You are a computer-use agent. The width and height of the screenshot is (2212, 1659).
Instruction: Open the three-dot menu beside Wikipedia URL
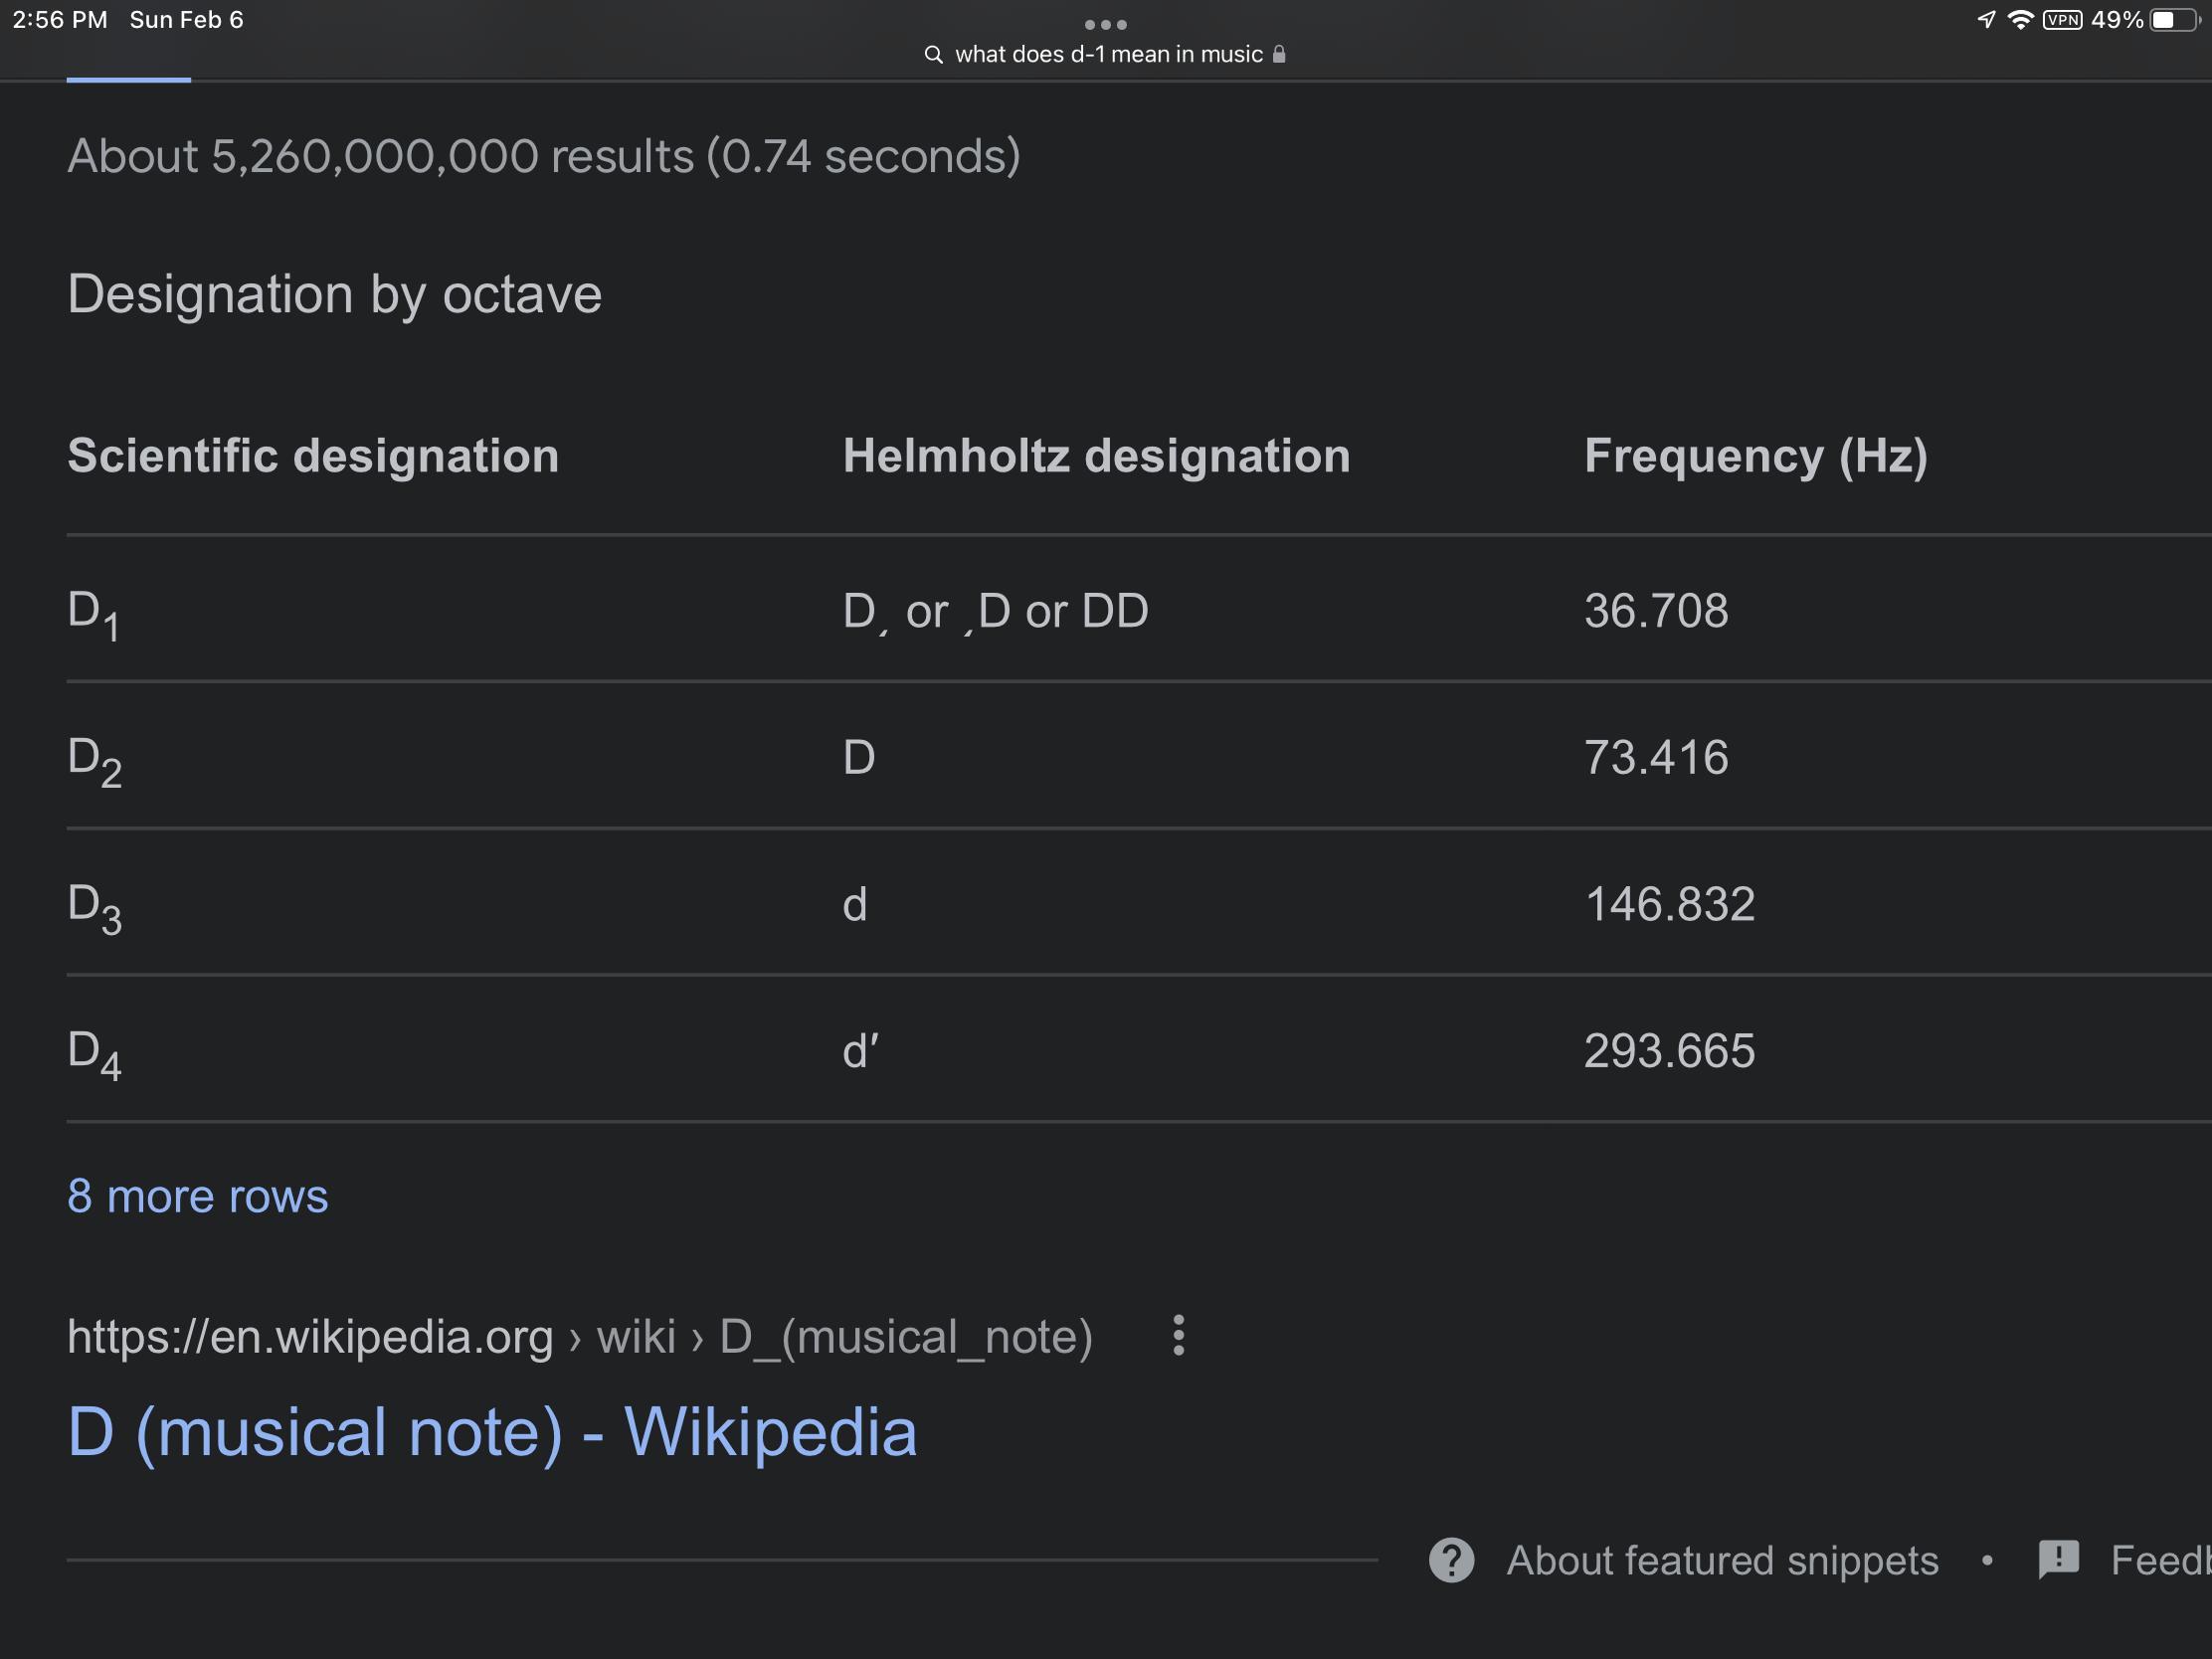tap(1179, 1336)
